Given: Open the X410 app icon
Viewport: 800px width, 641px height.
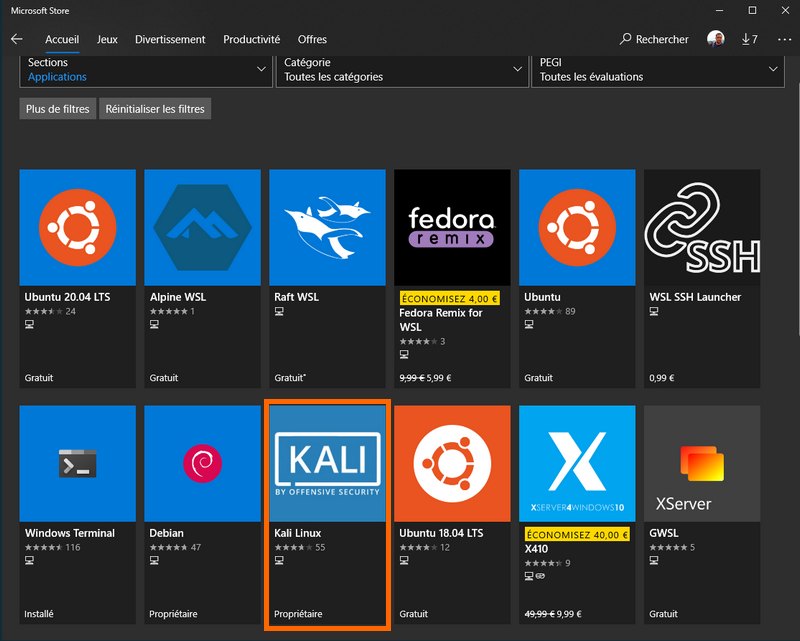Looking at the screenshot, I should pyautogui.click(x=577, y=463).
